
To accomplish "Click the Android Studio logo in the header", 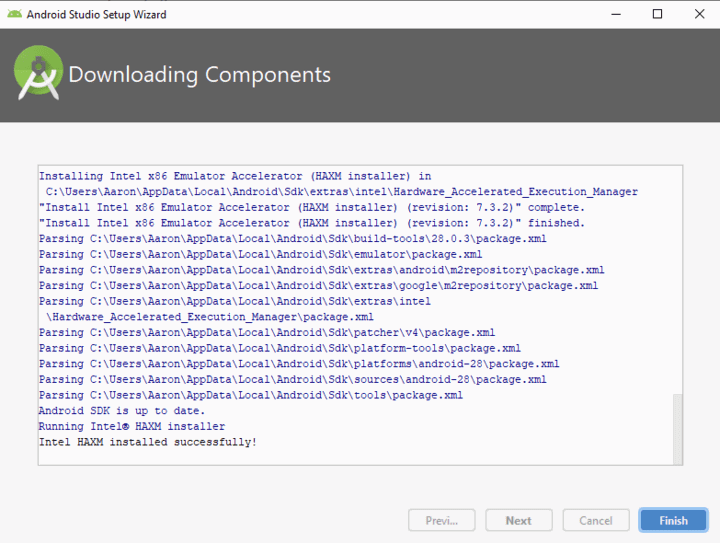I will tap(39, 73).
